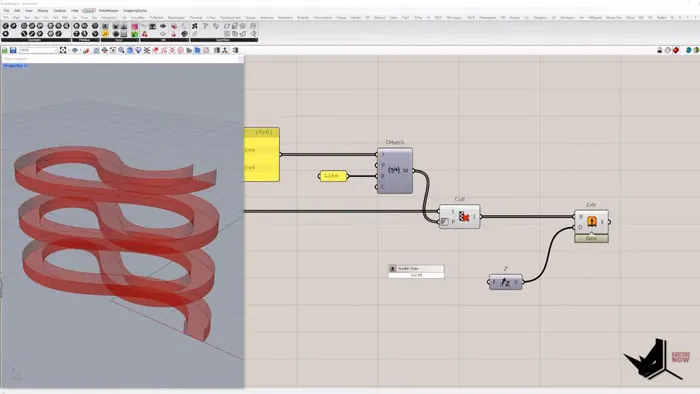This screenshot has height=394, width=700.
Task: Click the red pin icon in canvas toolbar
Action: 155,50
